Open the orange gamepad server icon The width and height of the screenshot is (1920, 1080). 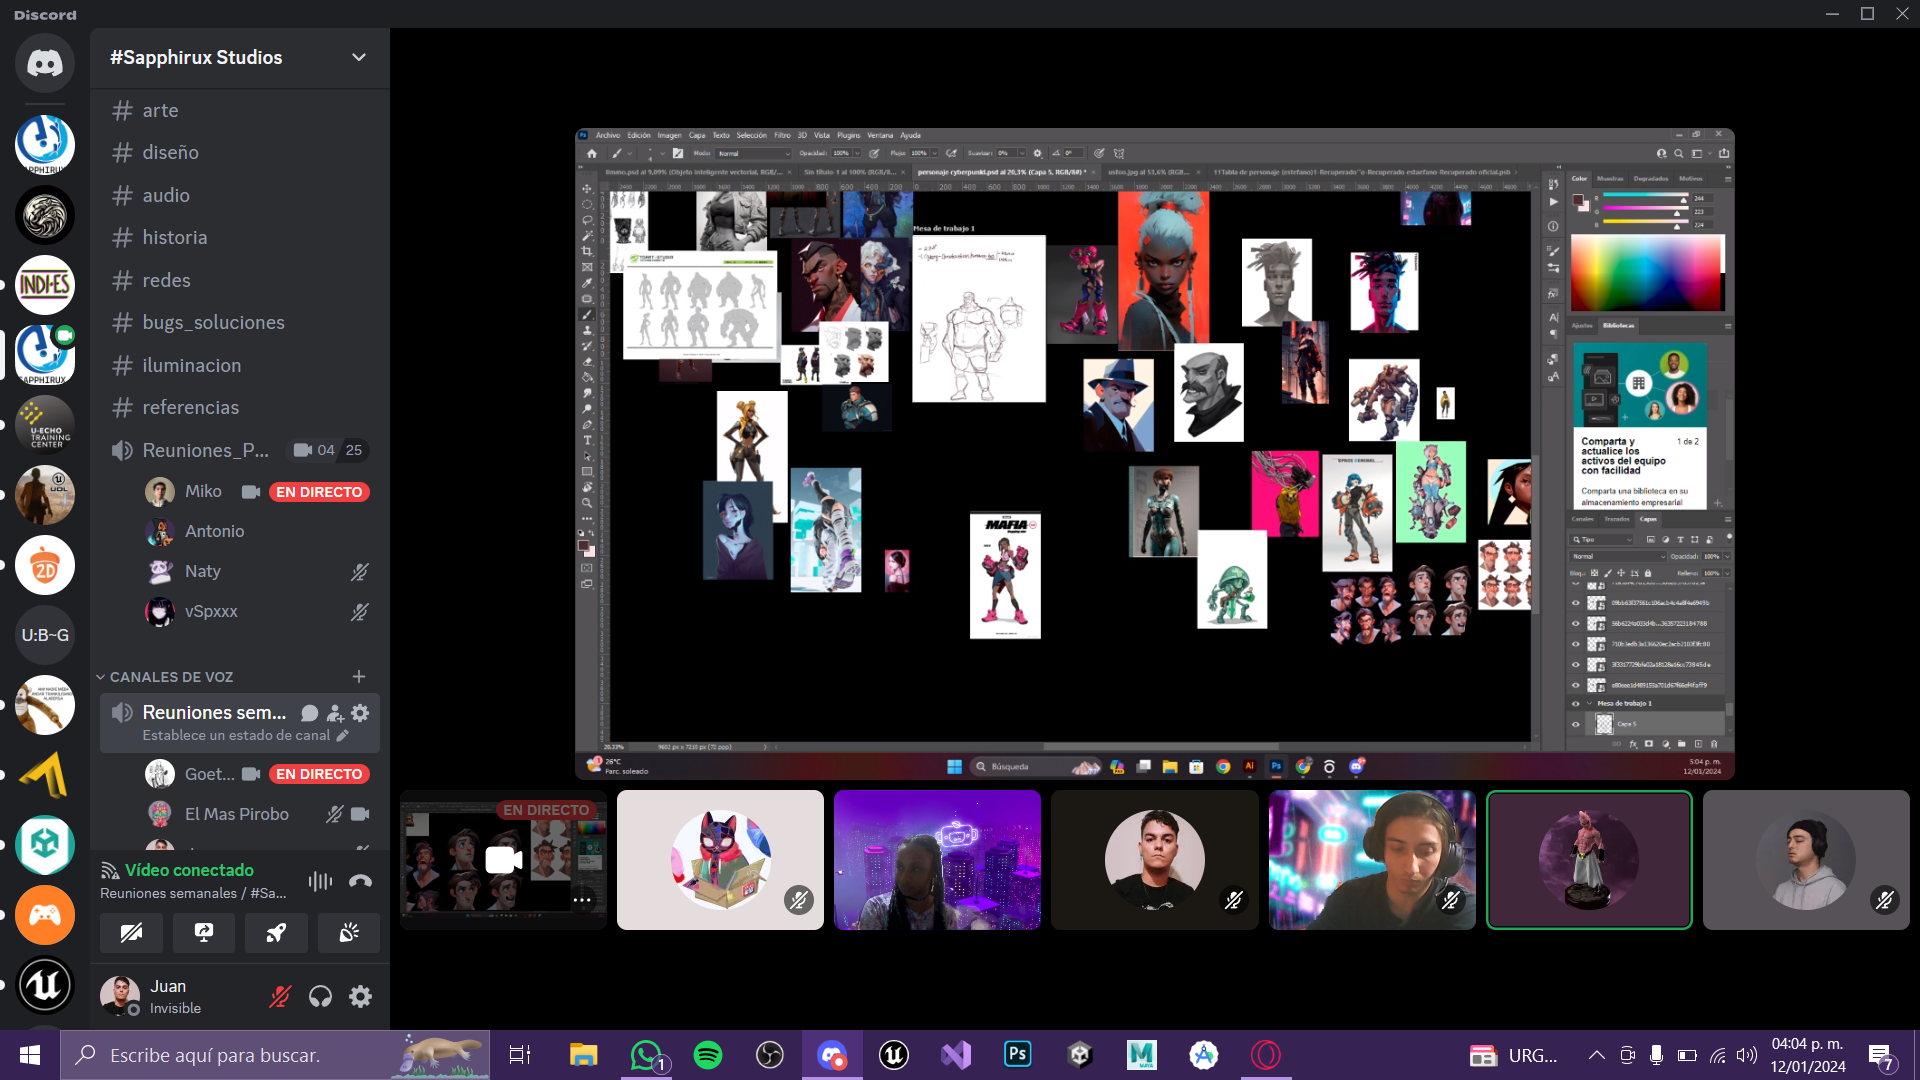click(x=44, y=915)
